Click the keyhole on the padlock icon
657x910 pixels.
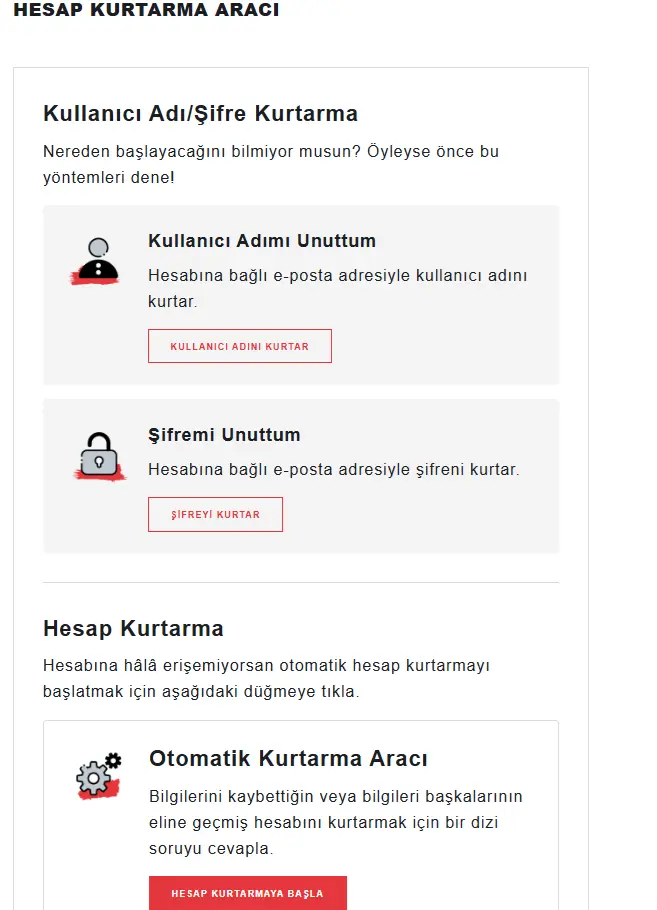98,460
